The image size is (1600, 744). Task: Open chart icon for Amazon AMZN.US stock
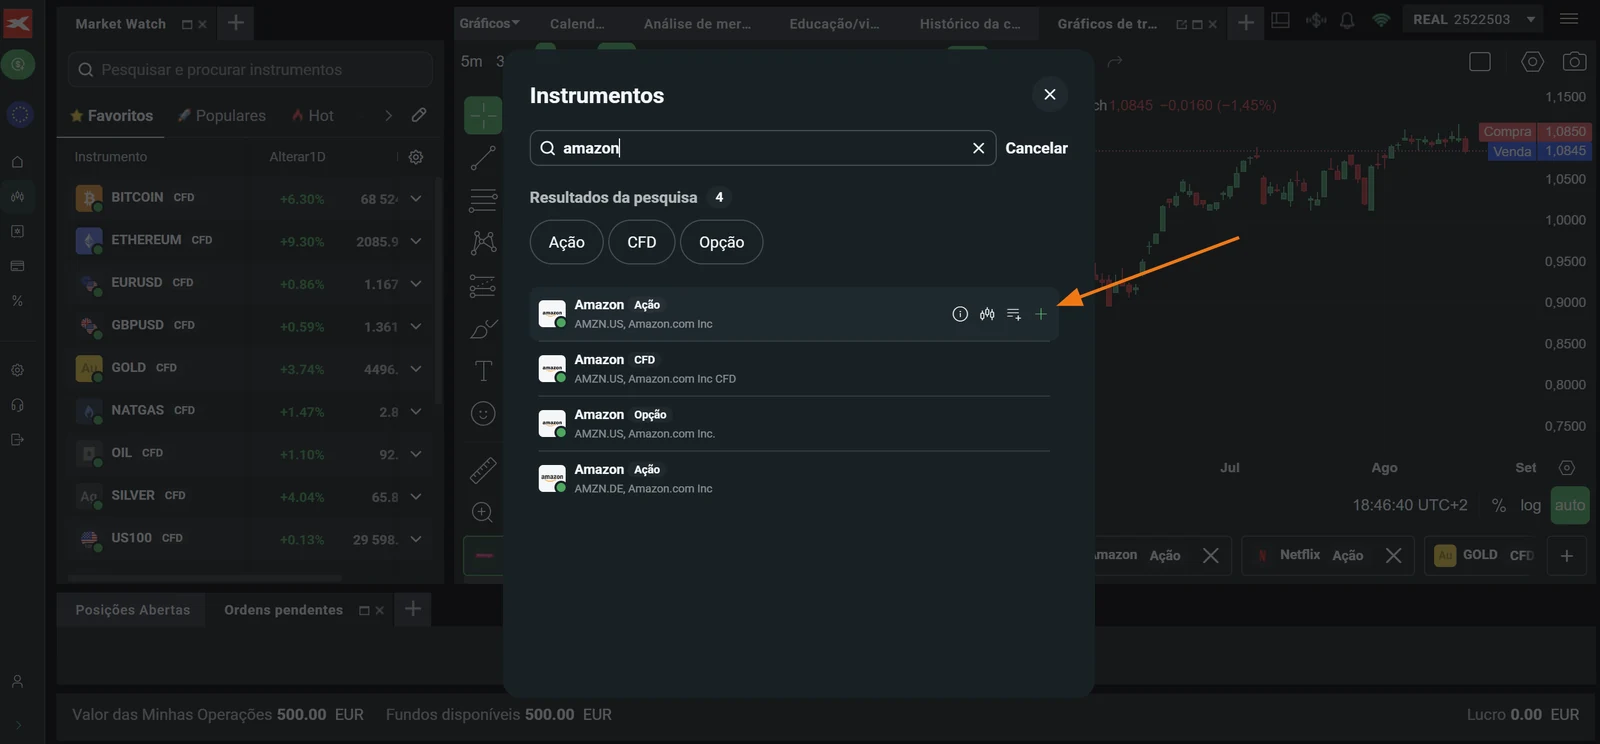coord(987,314)
